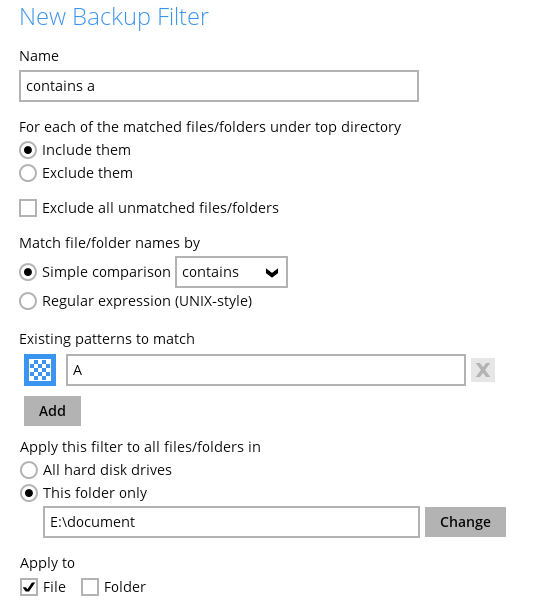538x612 pixels.
Task: Switch to Regular expression (UNIX-style) matching
Action: [x=28, y=301]
